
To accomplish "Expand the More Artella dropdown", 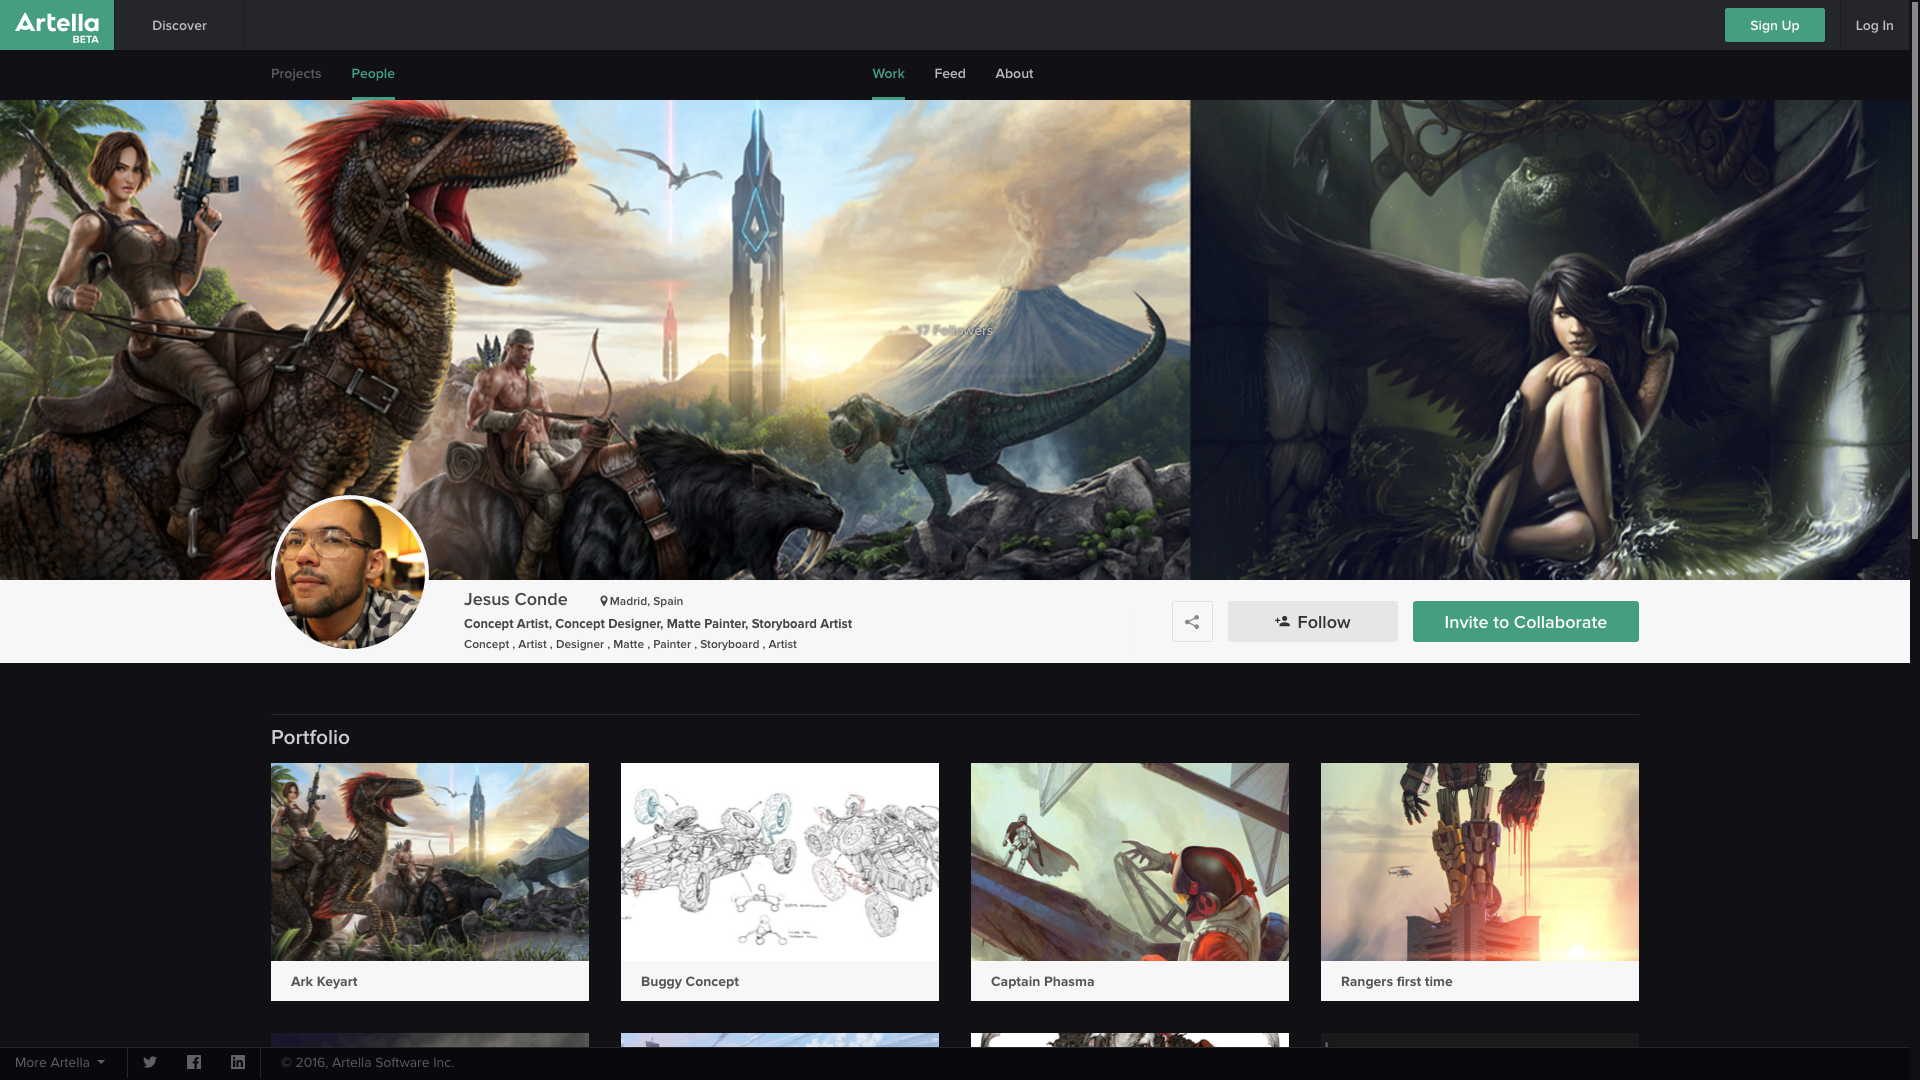I will (60, 1062).
